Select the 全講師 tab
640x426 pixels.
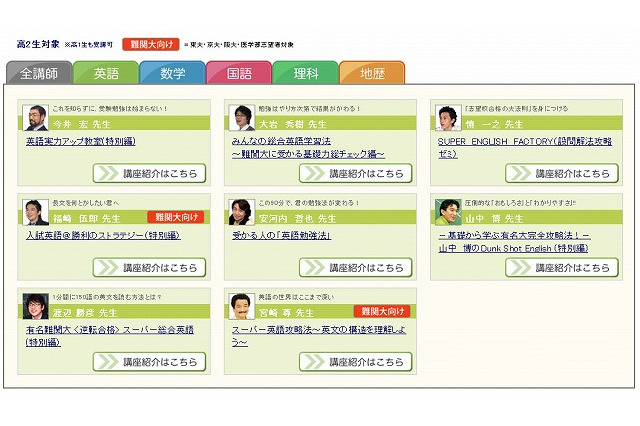point(39,73)
